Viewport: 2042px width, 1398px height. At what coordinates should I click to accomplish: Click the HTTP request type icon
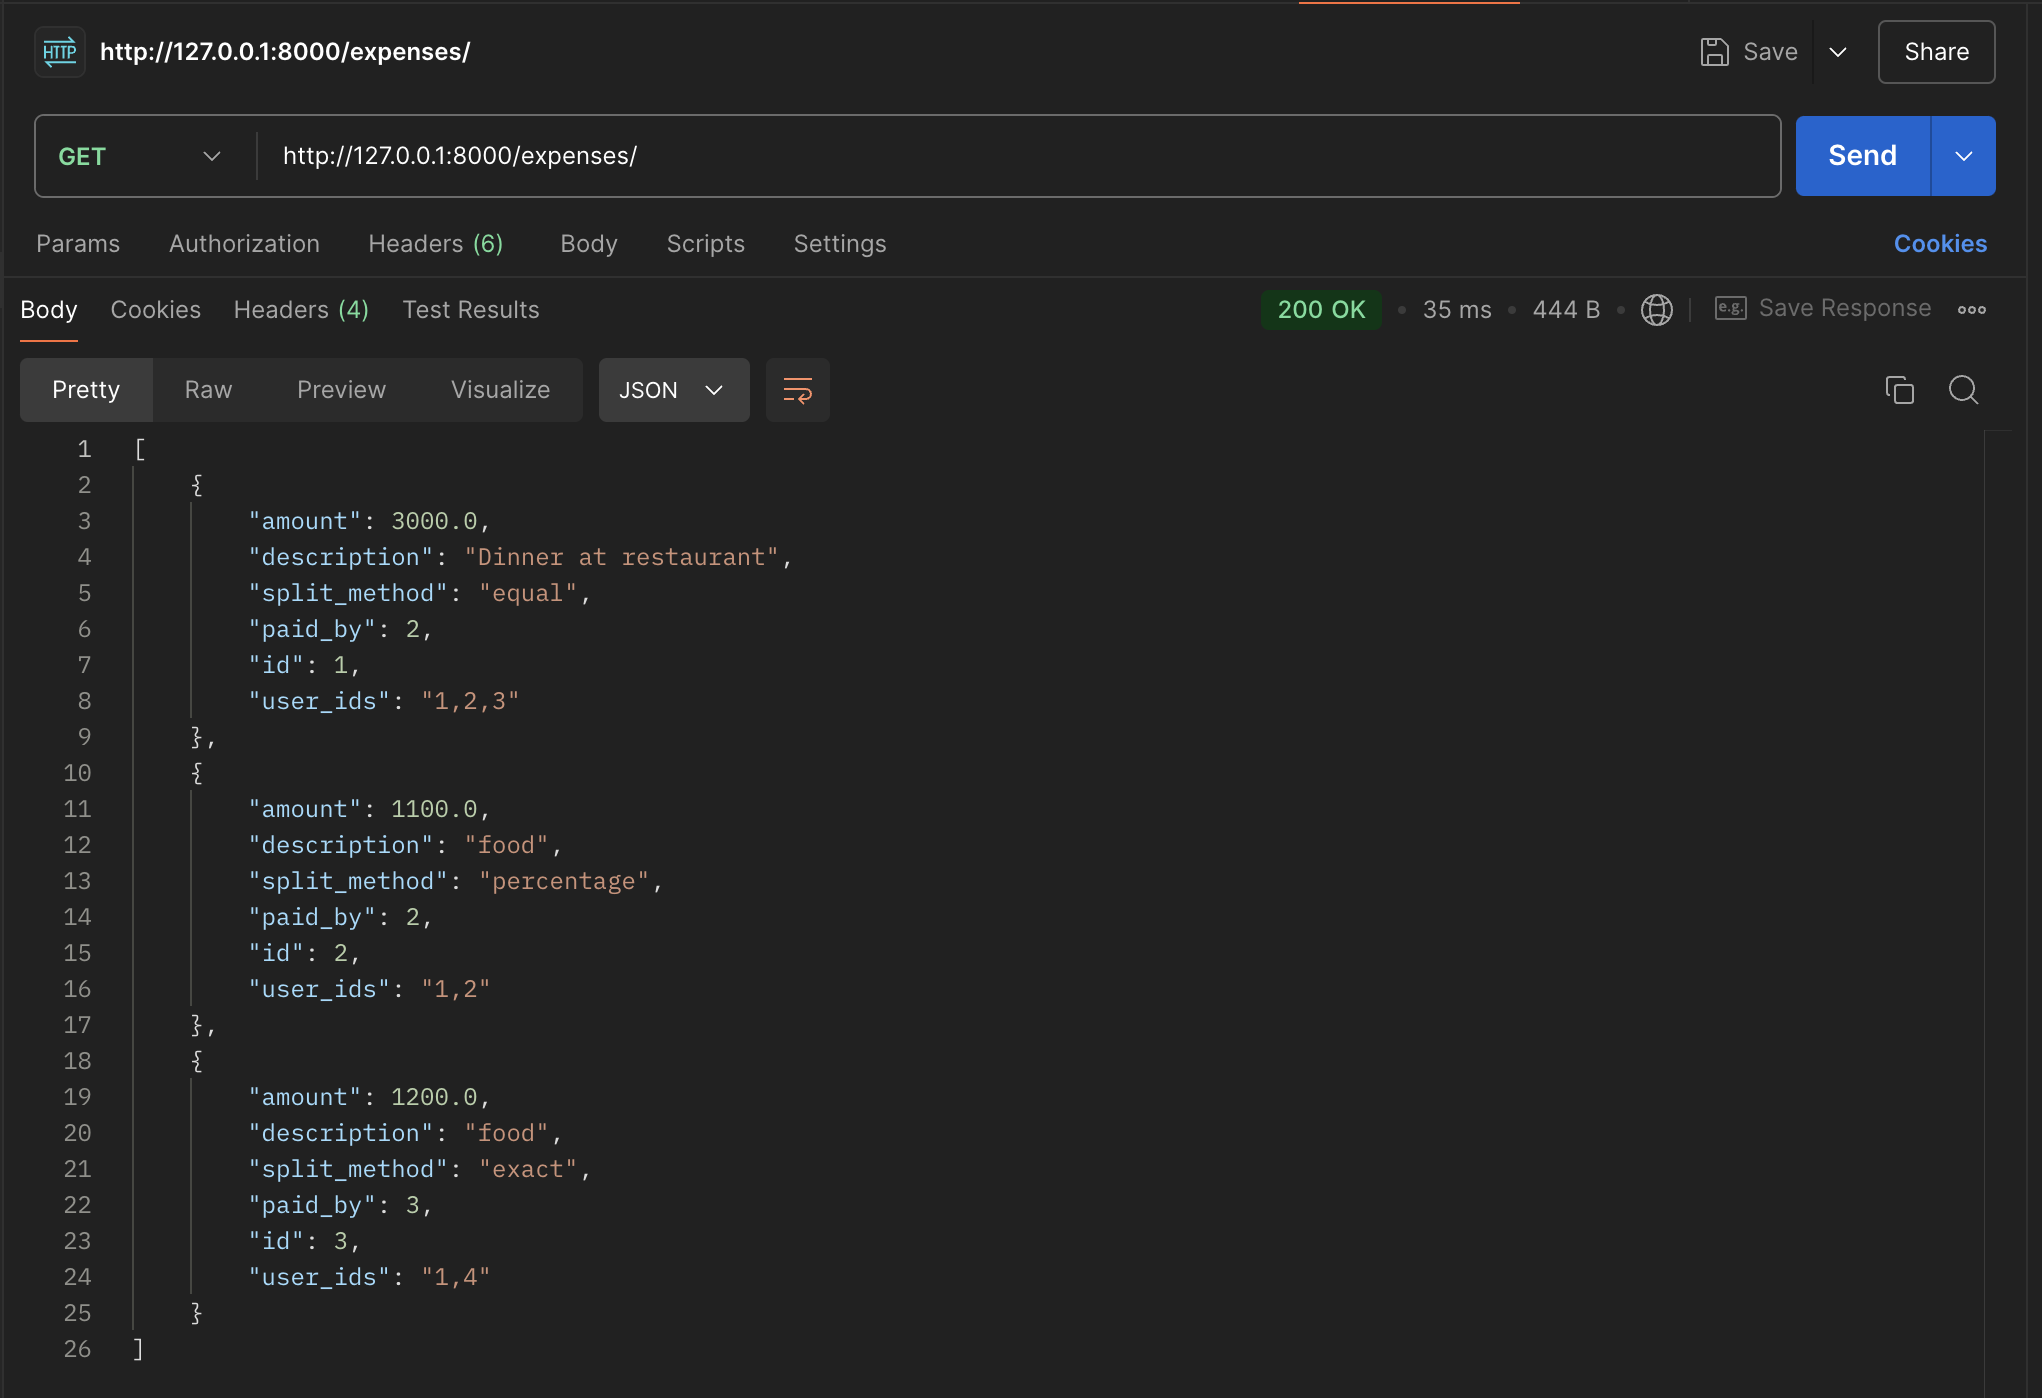(x=60, y=52)
